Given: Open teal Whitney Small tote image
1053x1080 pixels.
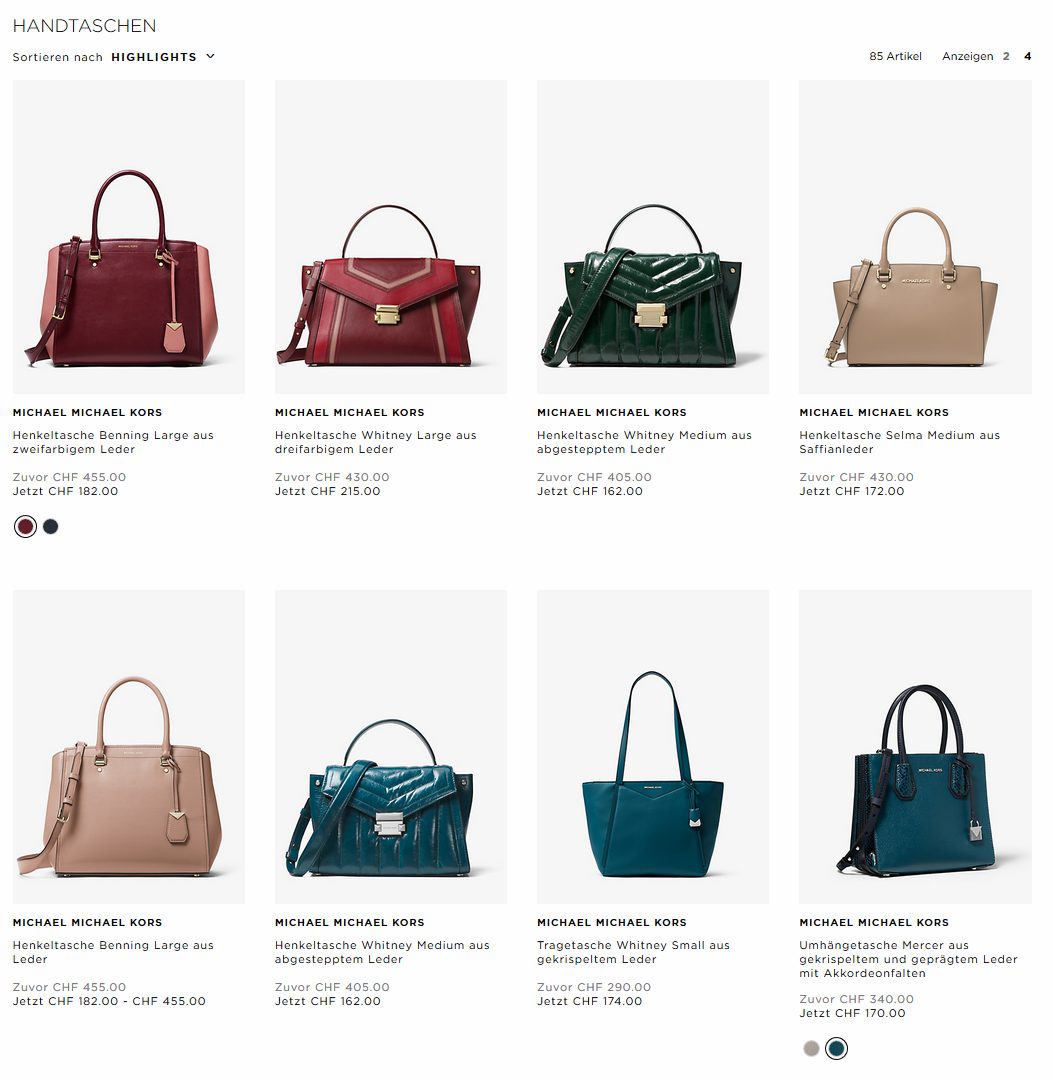Looking at the screenshot, I should 653,747.
